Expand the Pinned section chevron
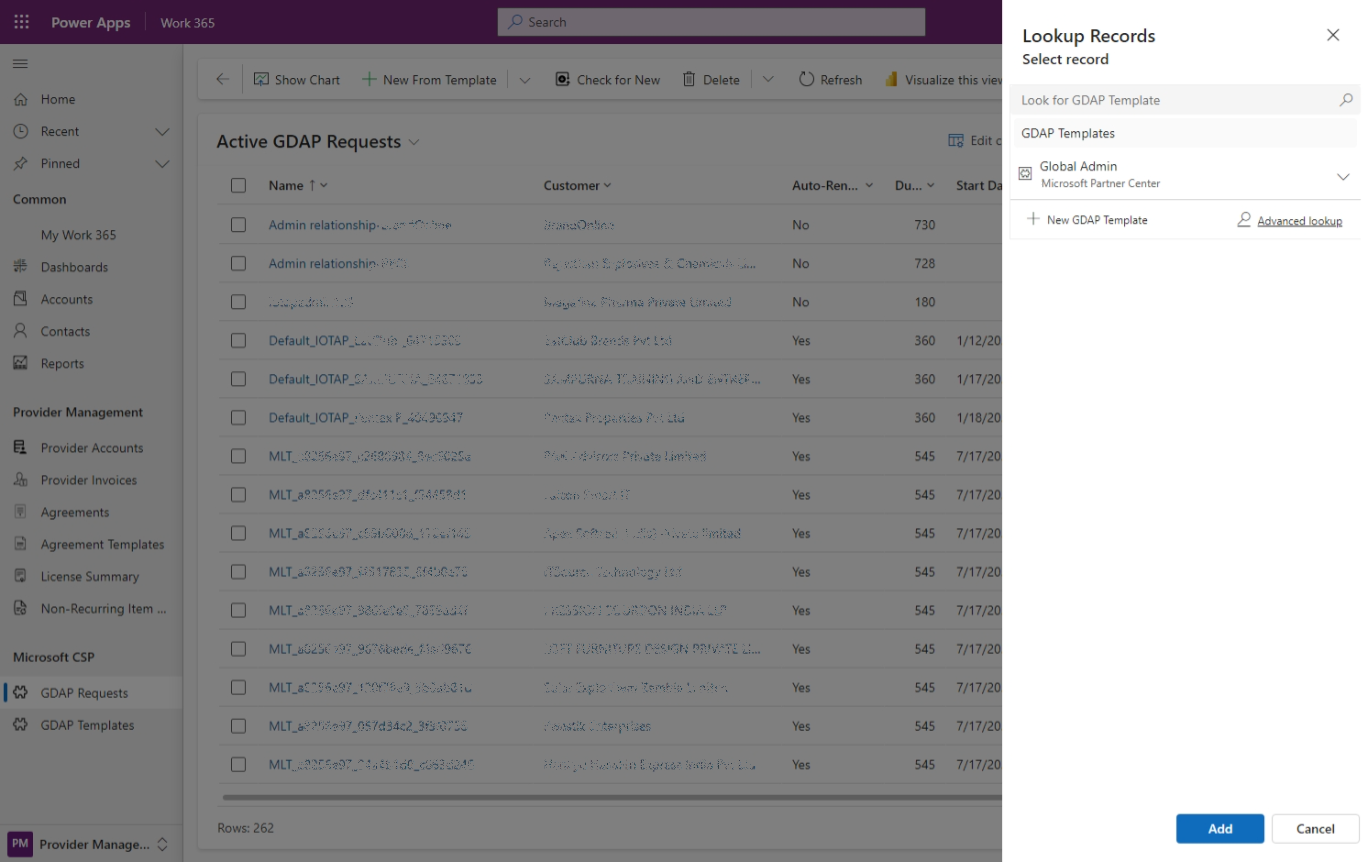The width and height of the screenshot is (1368, 862). click(162, 164)
